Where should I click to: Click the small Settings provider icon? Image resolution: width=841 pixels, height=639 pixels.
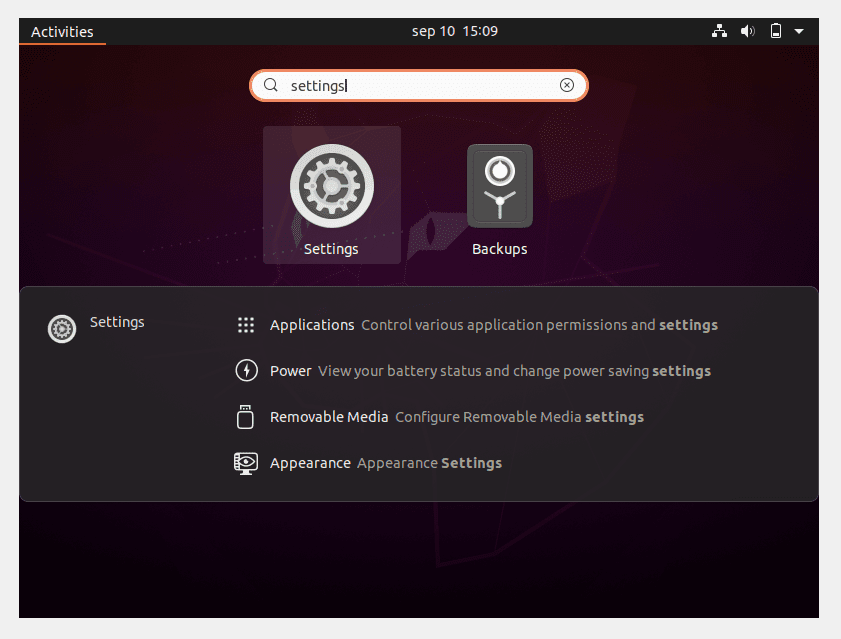coord(62,328)
